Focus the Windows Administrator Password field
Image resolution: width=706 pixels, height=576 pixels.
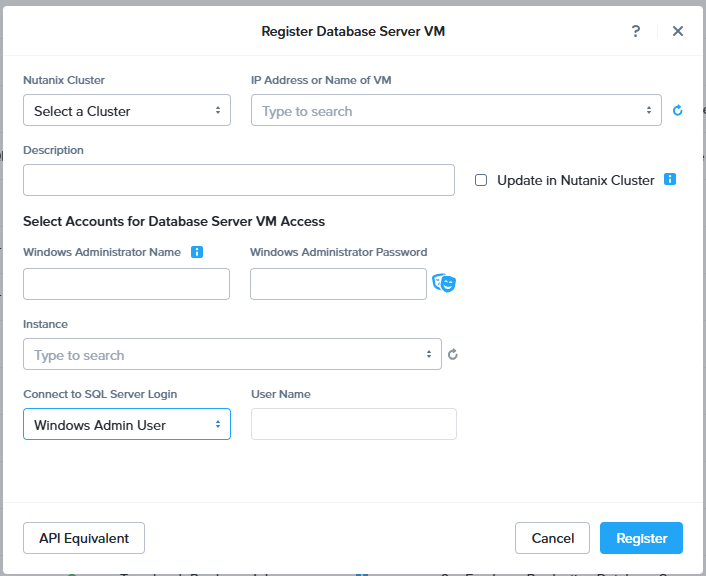(x=339, y=284)
